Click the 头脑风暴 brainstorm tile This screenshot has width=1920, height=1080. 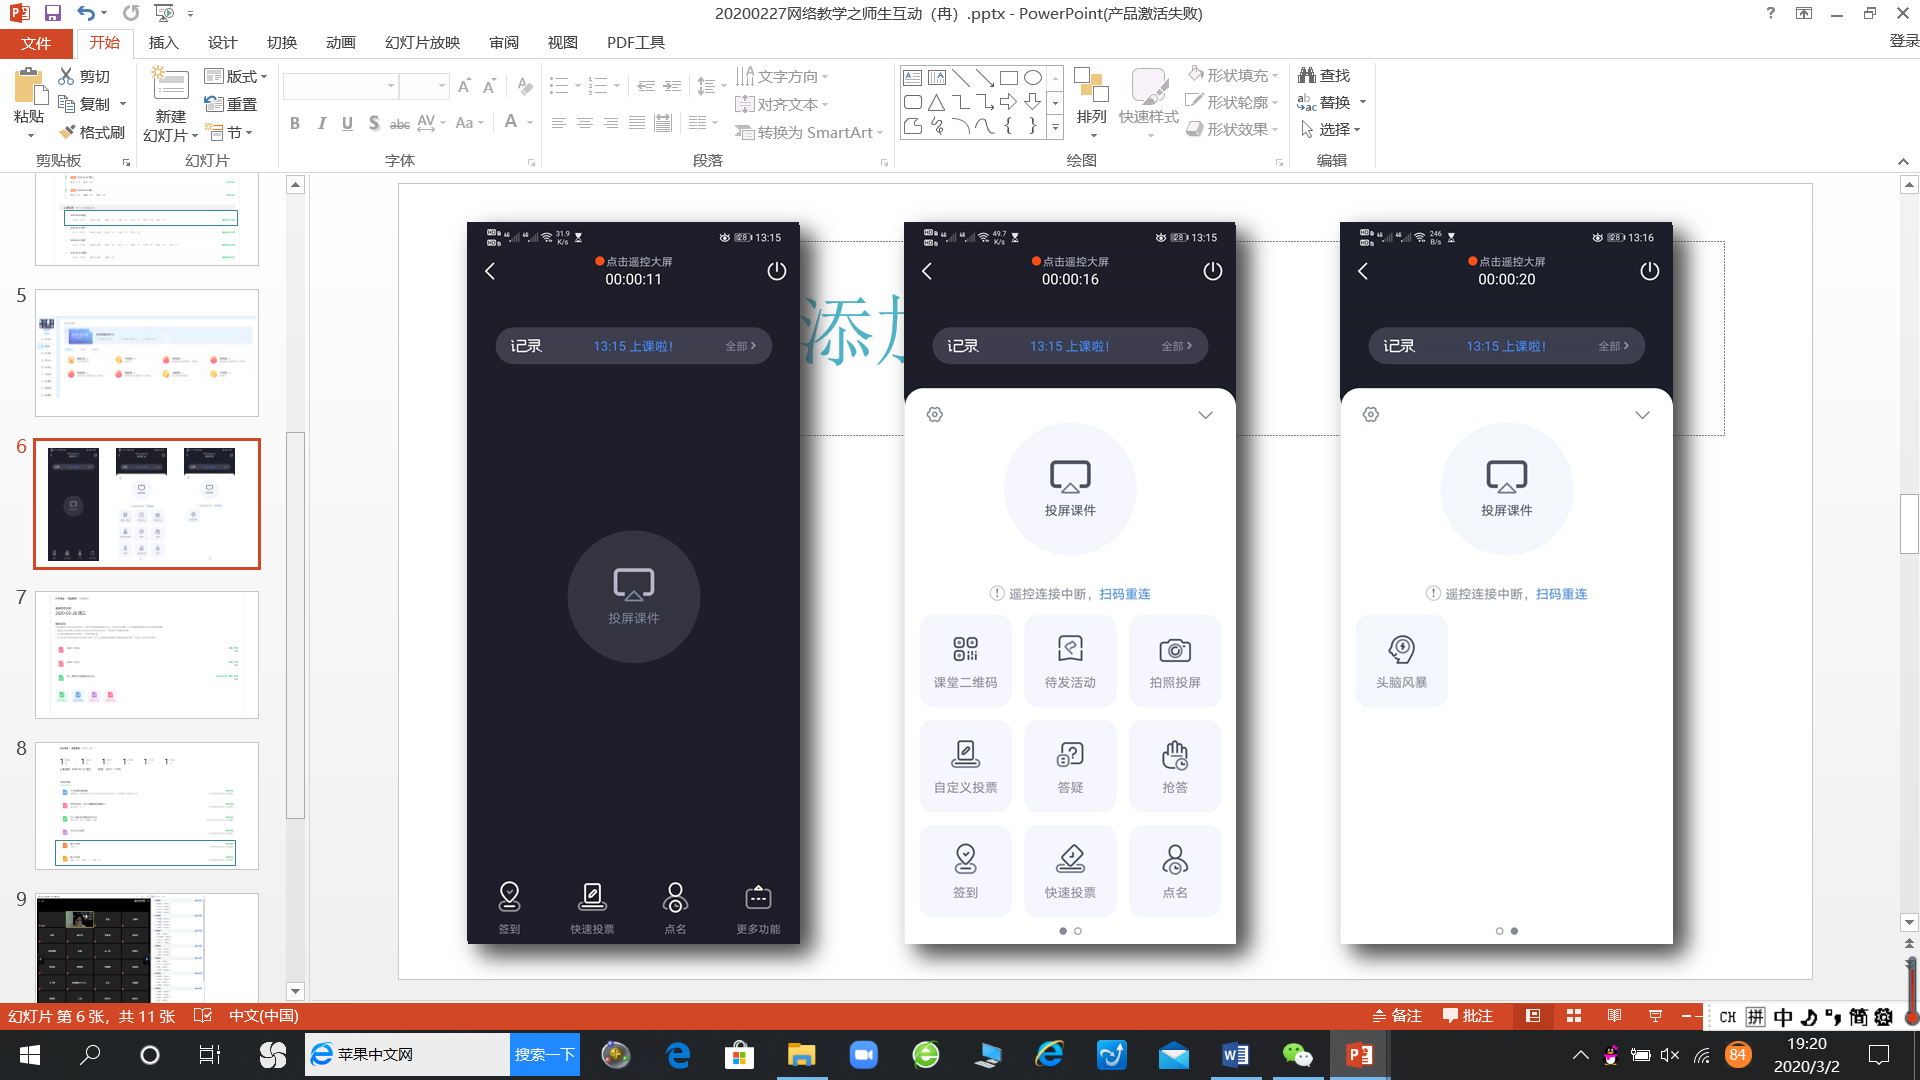pyautogui.click(x=1401, y=661)
